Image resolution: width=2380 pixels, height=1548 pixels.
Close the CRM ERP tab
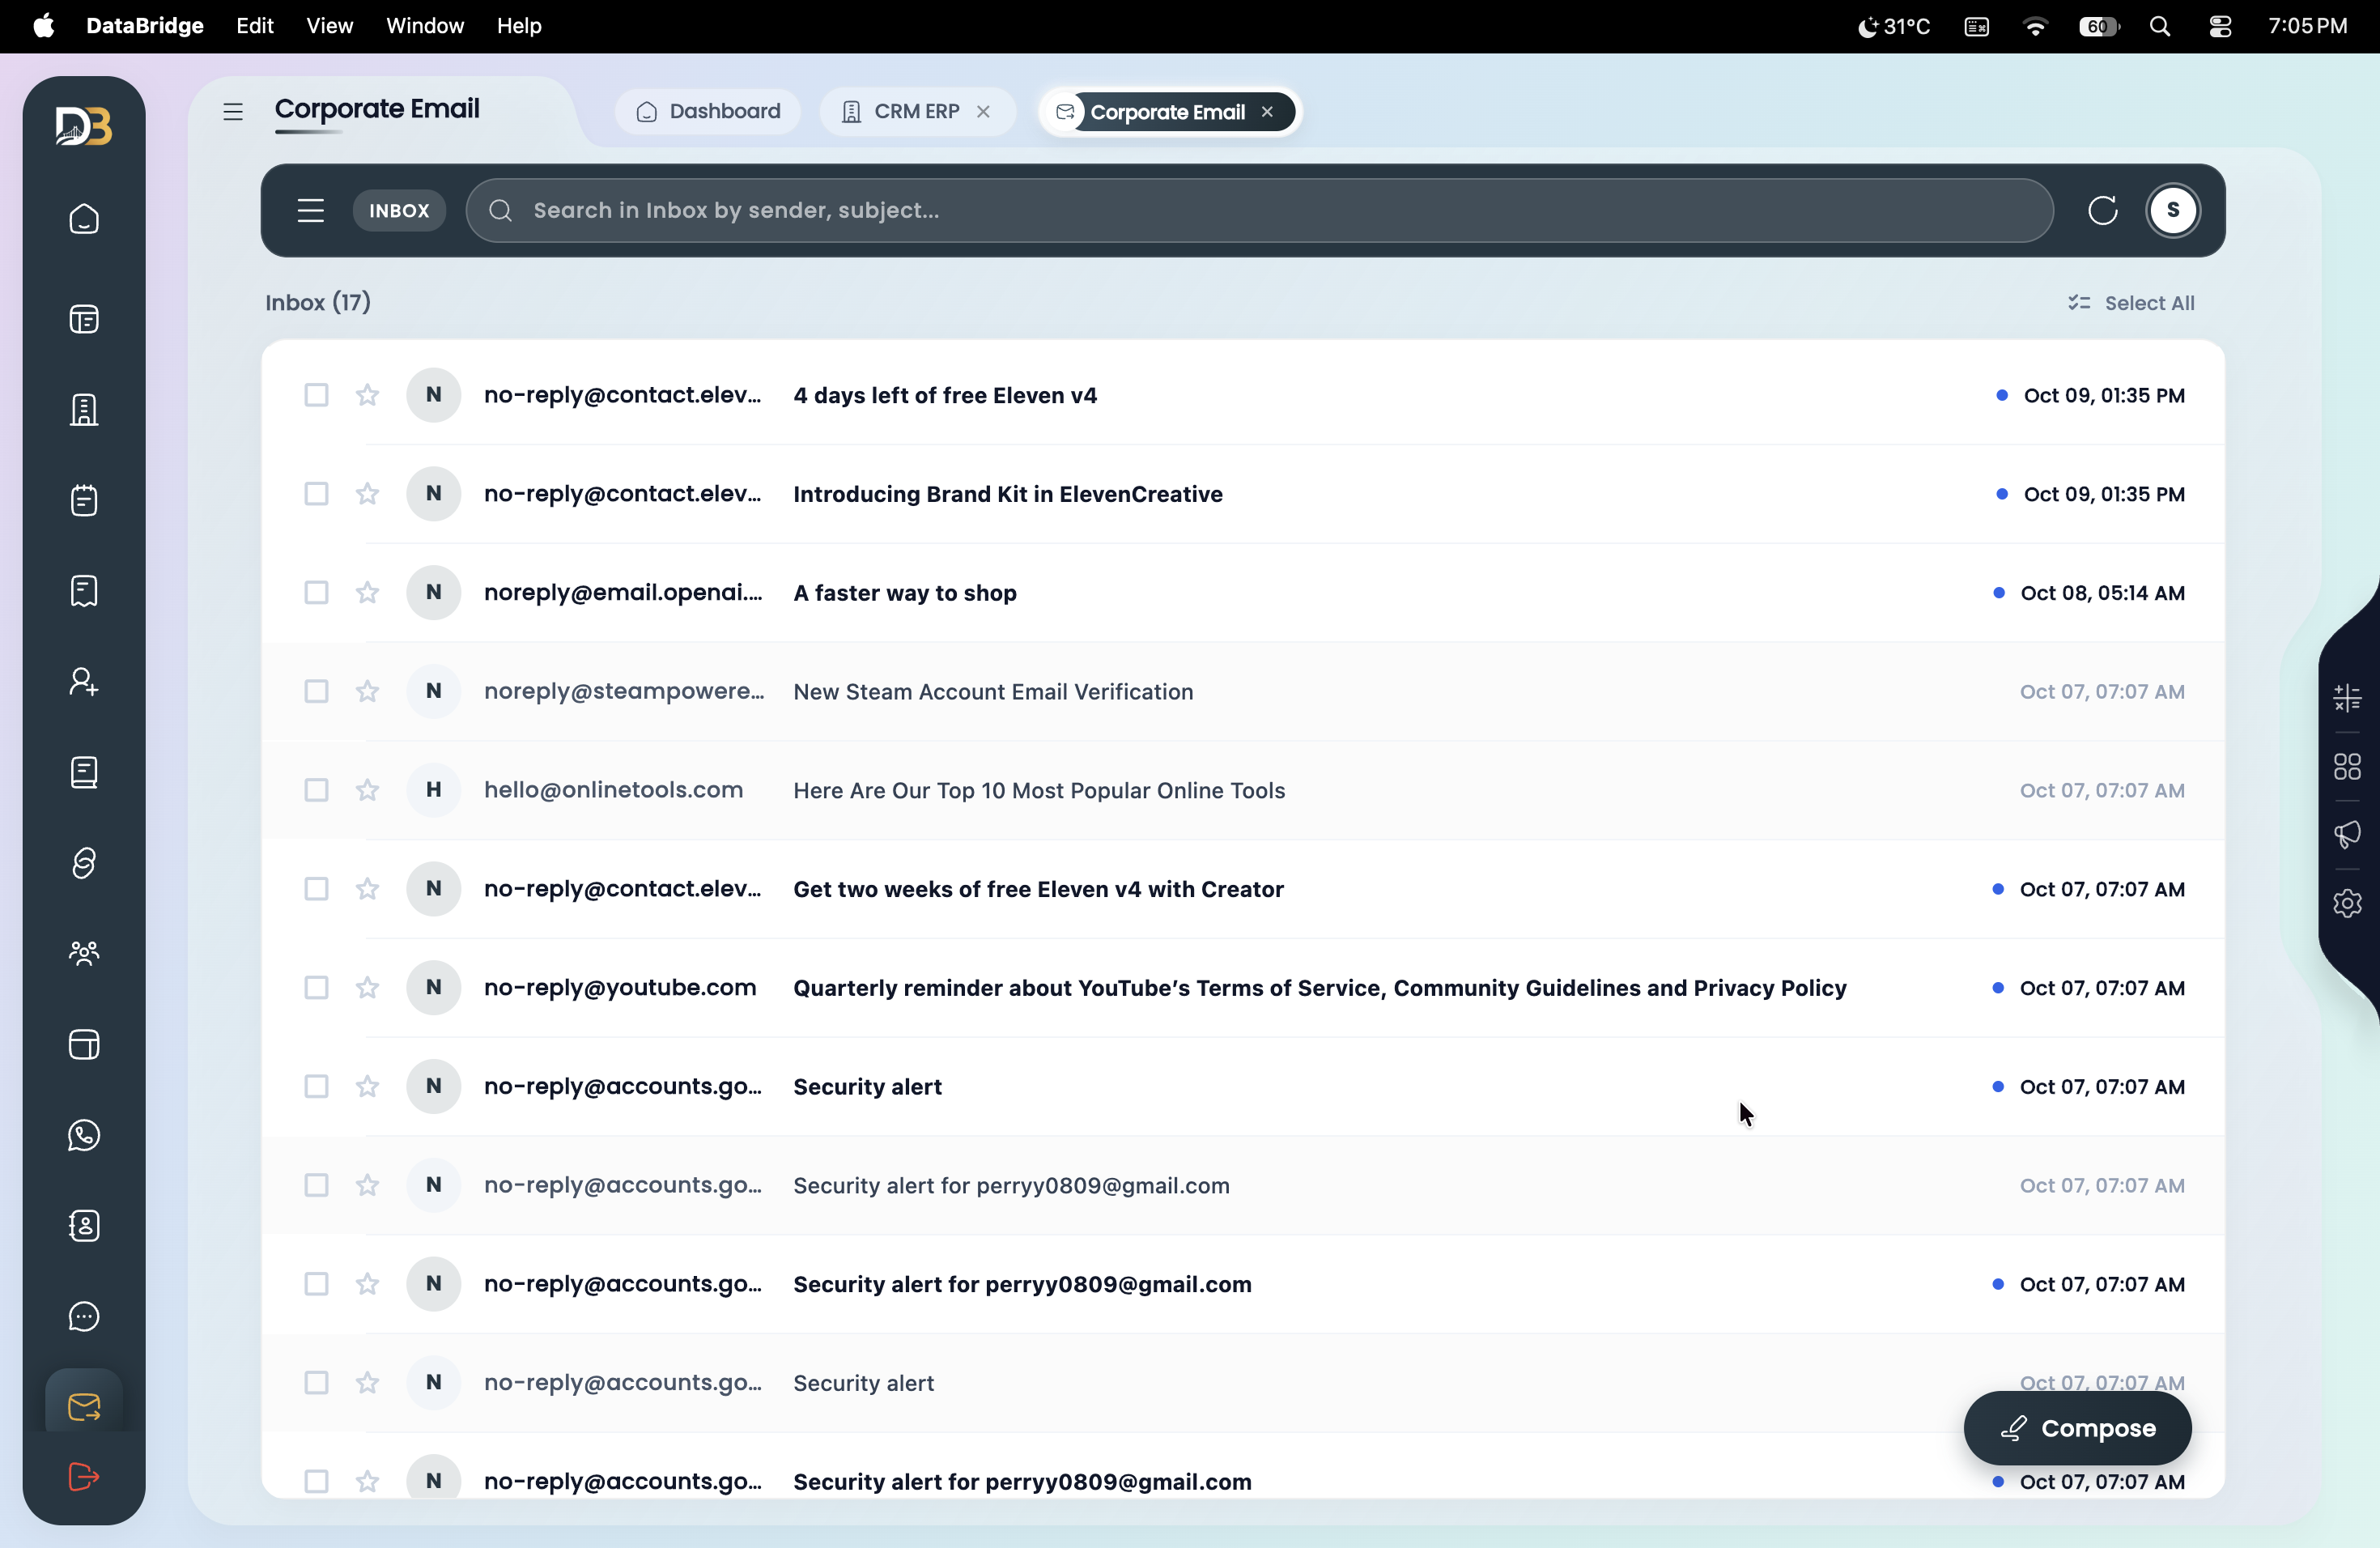click(983, 111)
